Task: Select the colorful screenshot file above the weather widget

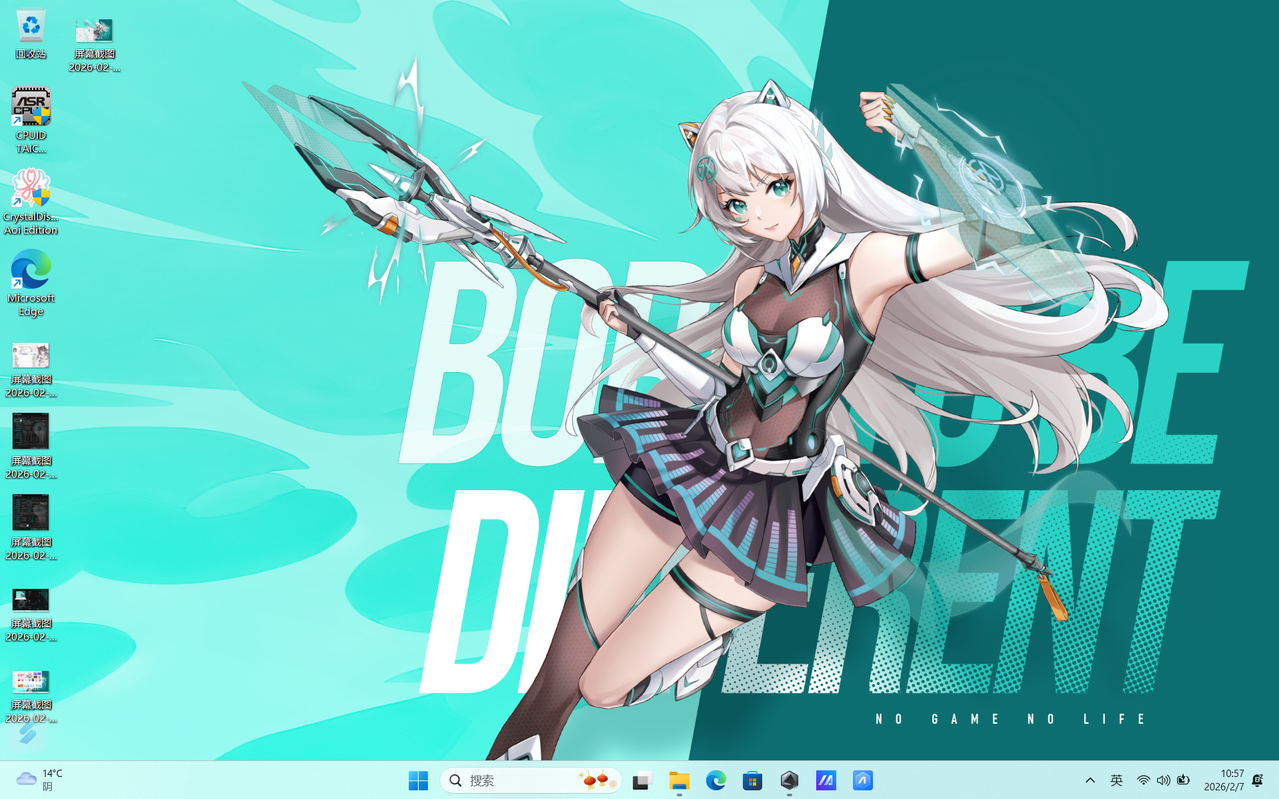Action: point(31,696)
